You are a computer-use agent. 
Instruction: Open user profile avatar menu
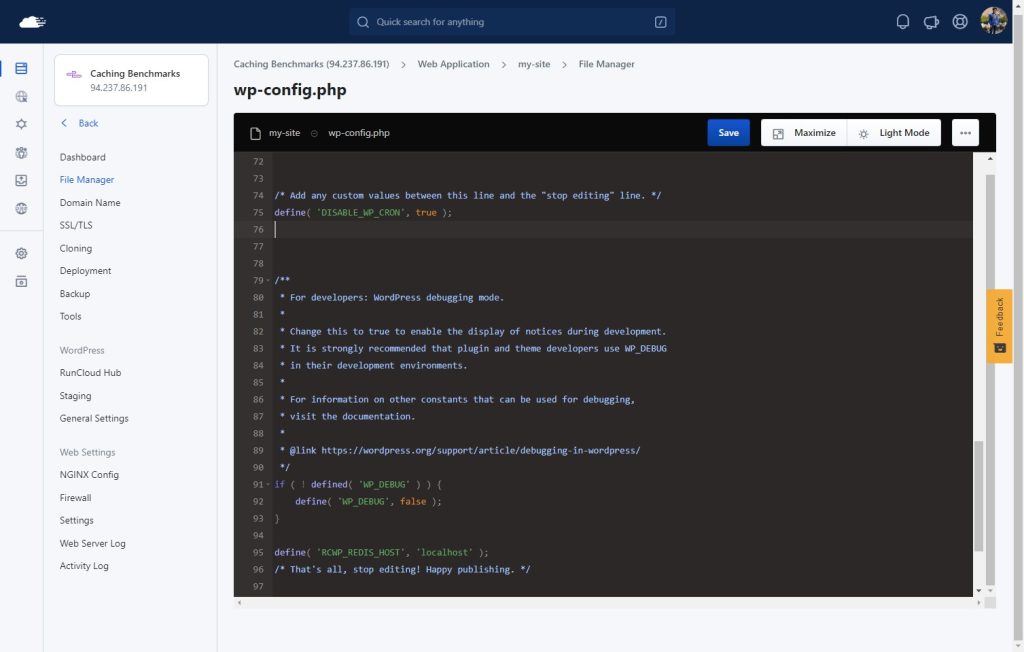point(993,21)
